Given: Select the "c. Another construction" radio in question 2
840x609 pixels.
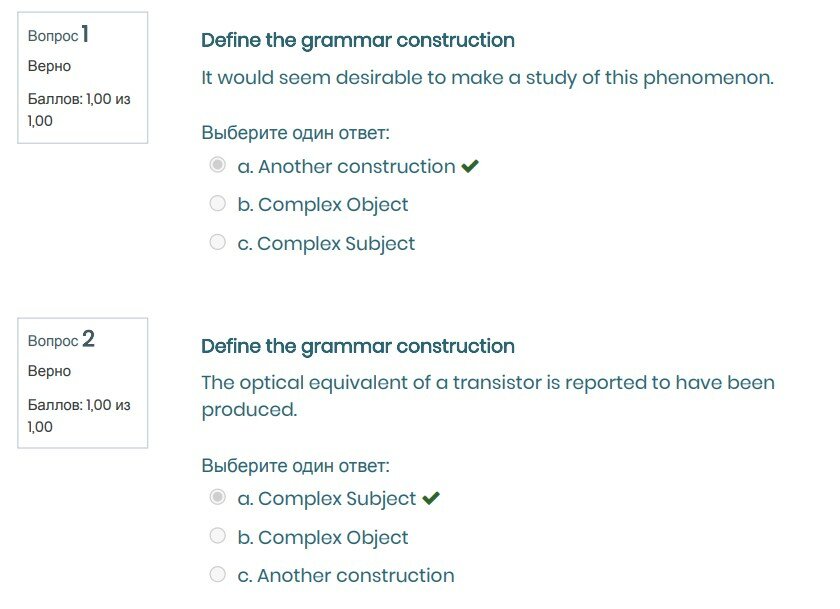Looking at the screenshot, I should 217,574.
